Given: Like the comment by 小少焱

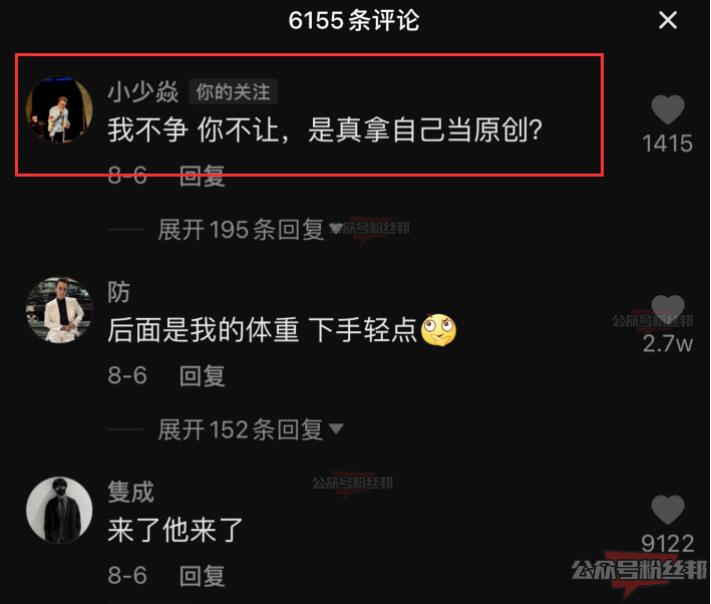Looking at the screenshot, I should tap(667, 110).
